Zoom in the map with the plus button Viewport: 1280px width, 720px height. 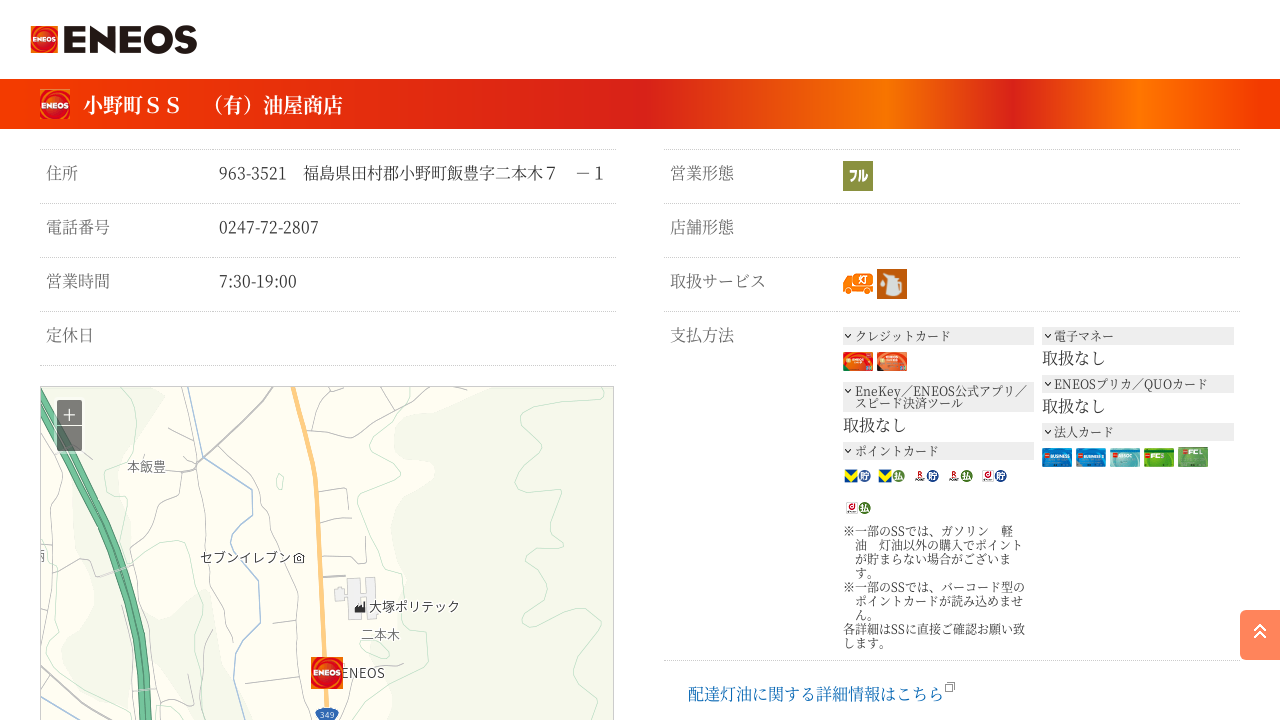(x=69, y=413)
